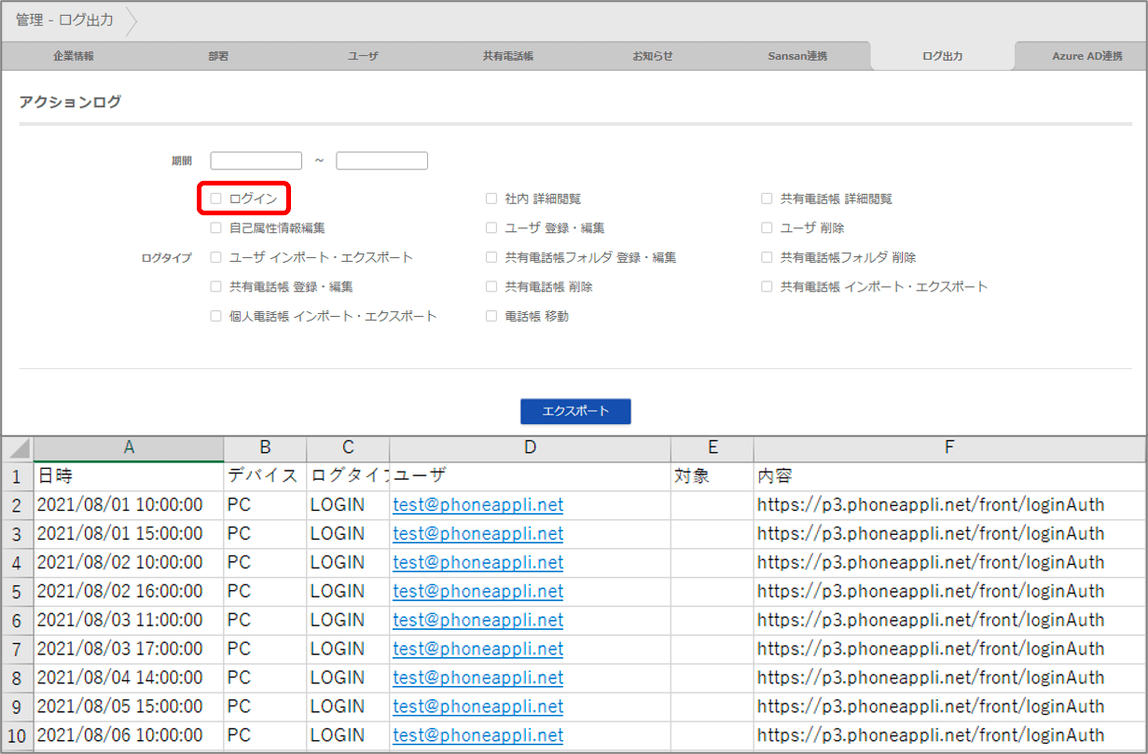This screenshot has width=1148, height=754.
Task: Select row 5 header
Action: pyautogui.click(x=17, y=591)
